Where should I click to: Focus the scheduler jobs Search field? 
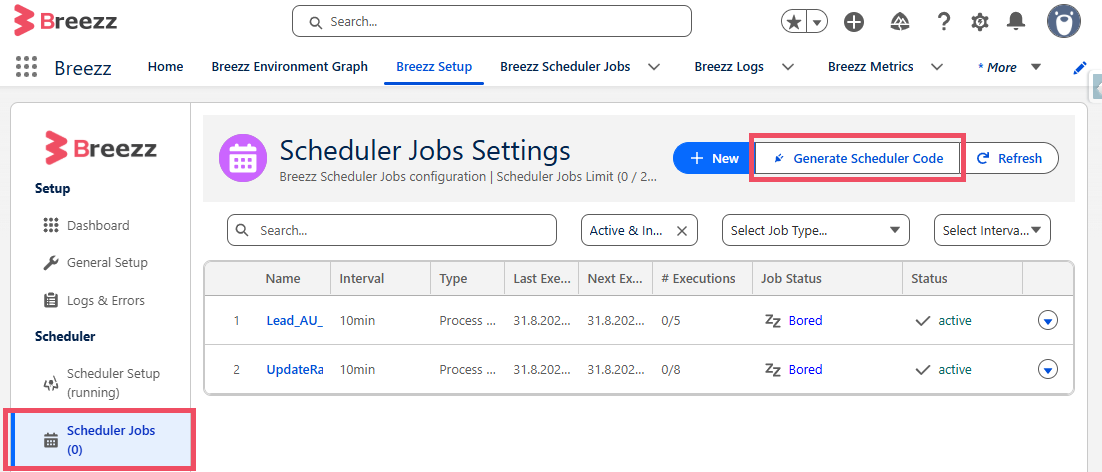(391, 230)
